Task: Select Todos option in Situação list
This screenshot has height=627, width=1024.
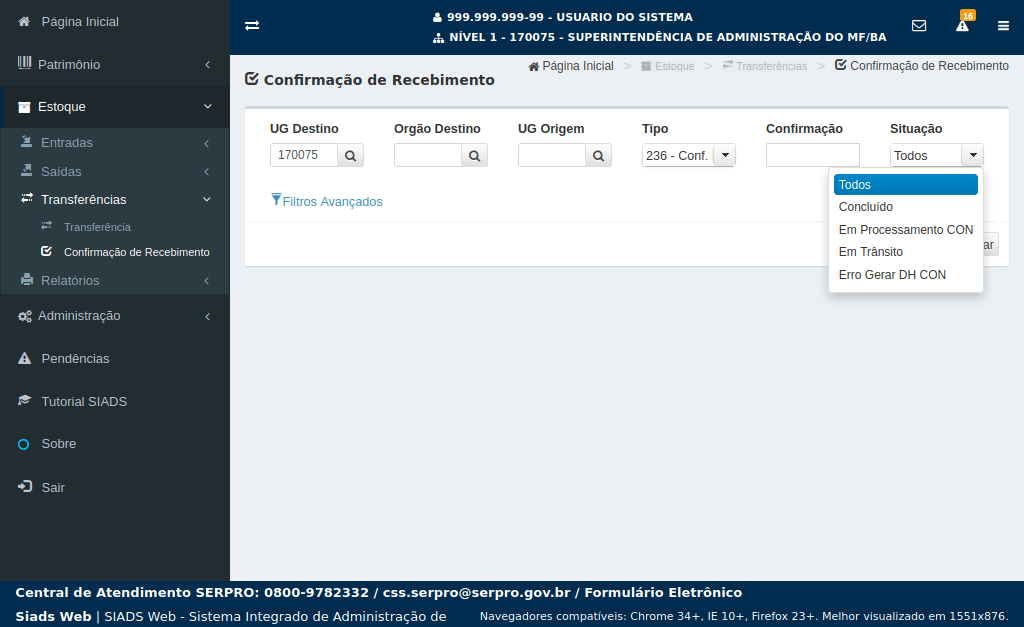Action: pyautogui.click(x=906, y=185)
